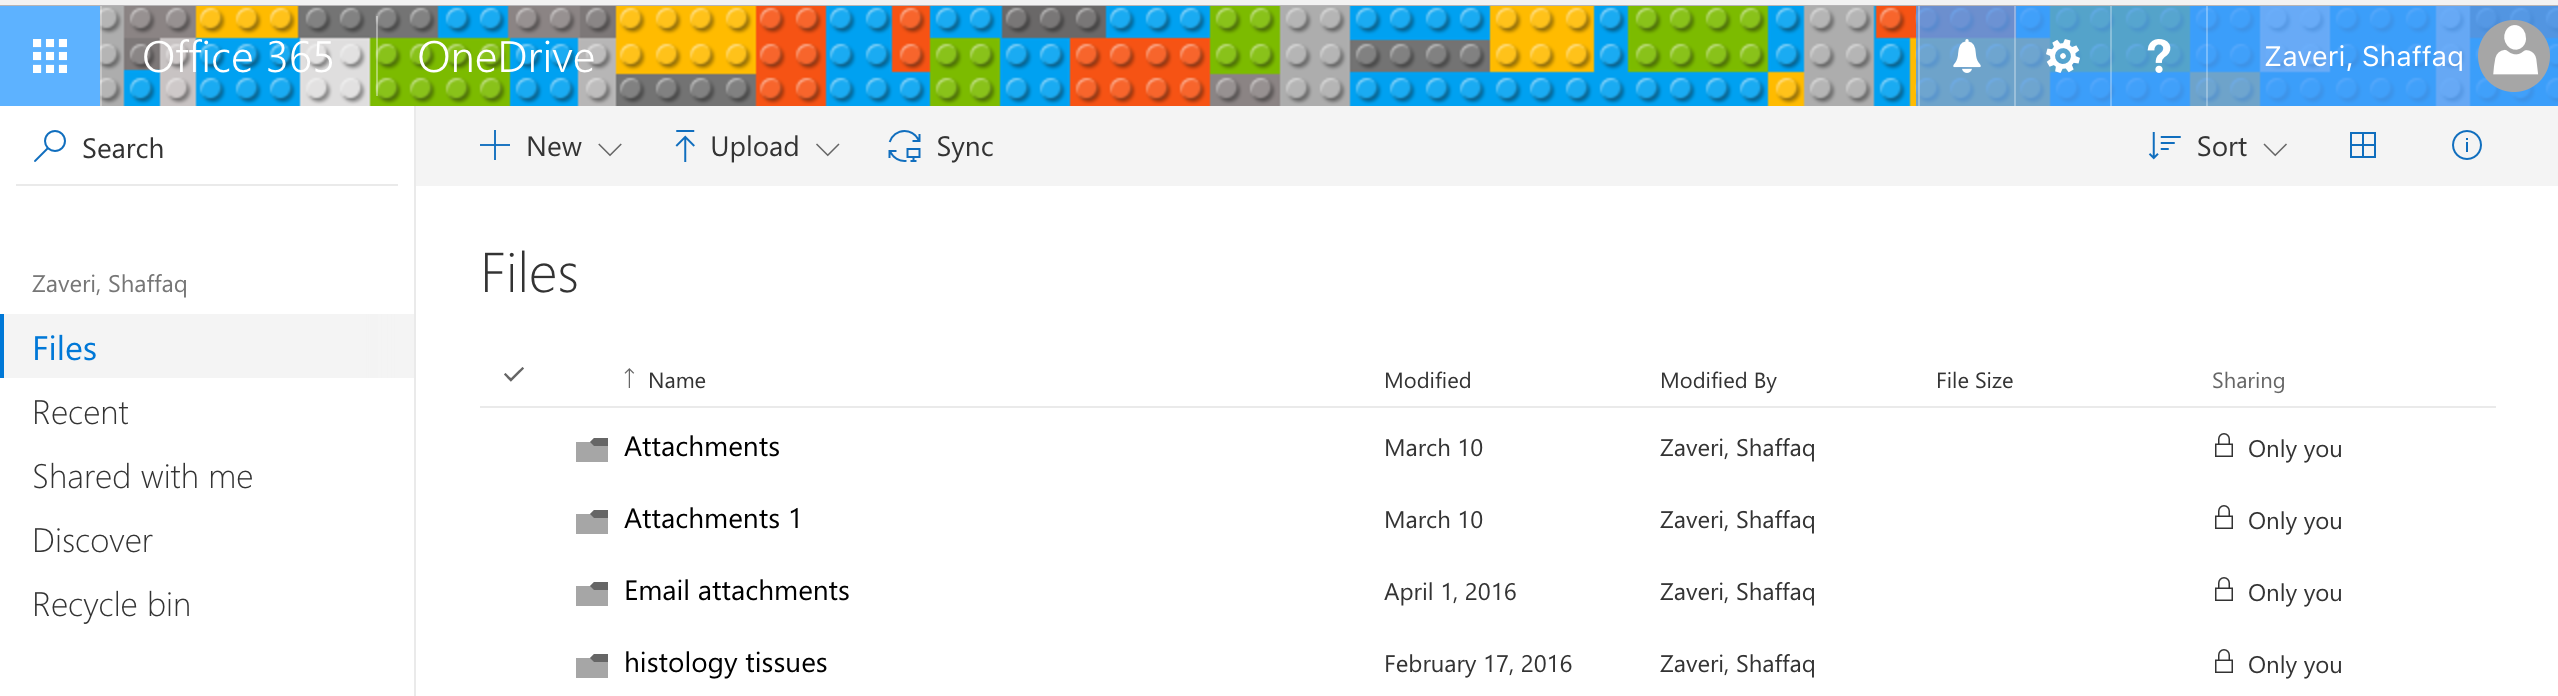Screen dimensions: 2558x696
Task: Open the settings gear menu
Action: point(2062,56)
